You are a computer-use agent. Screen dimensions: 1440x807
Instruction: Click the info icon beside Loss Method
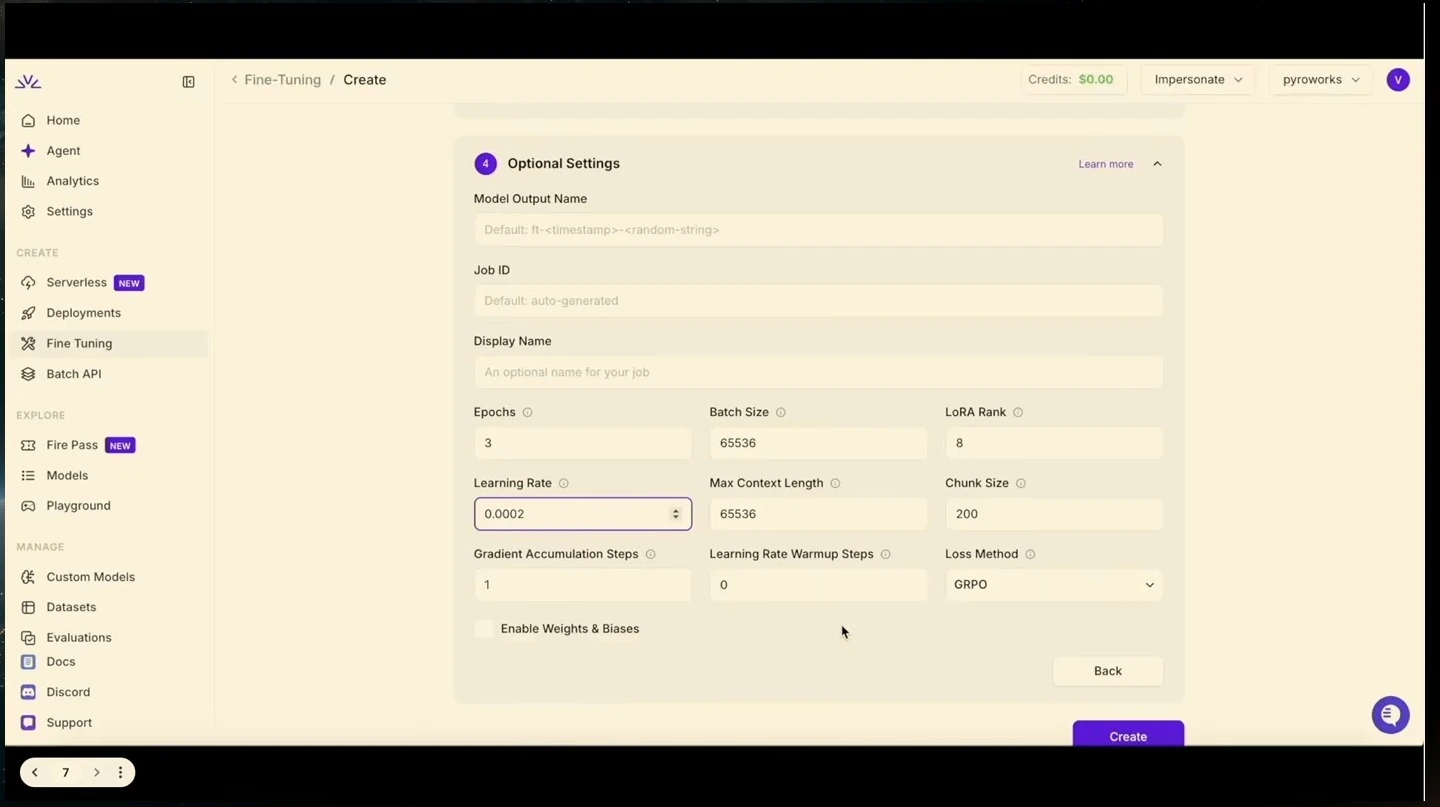tap(1030, 554)
